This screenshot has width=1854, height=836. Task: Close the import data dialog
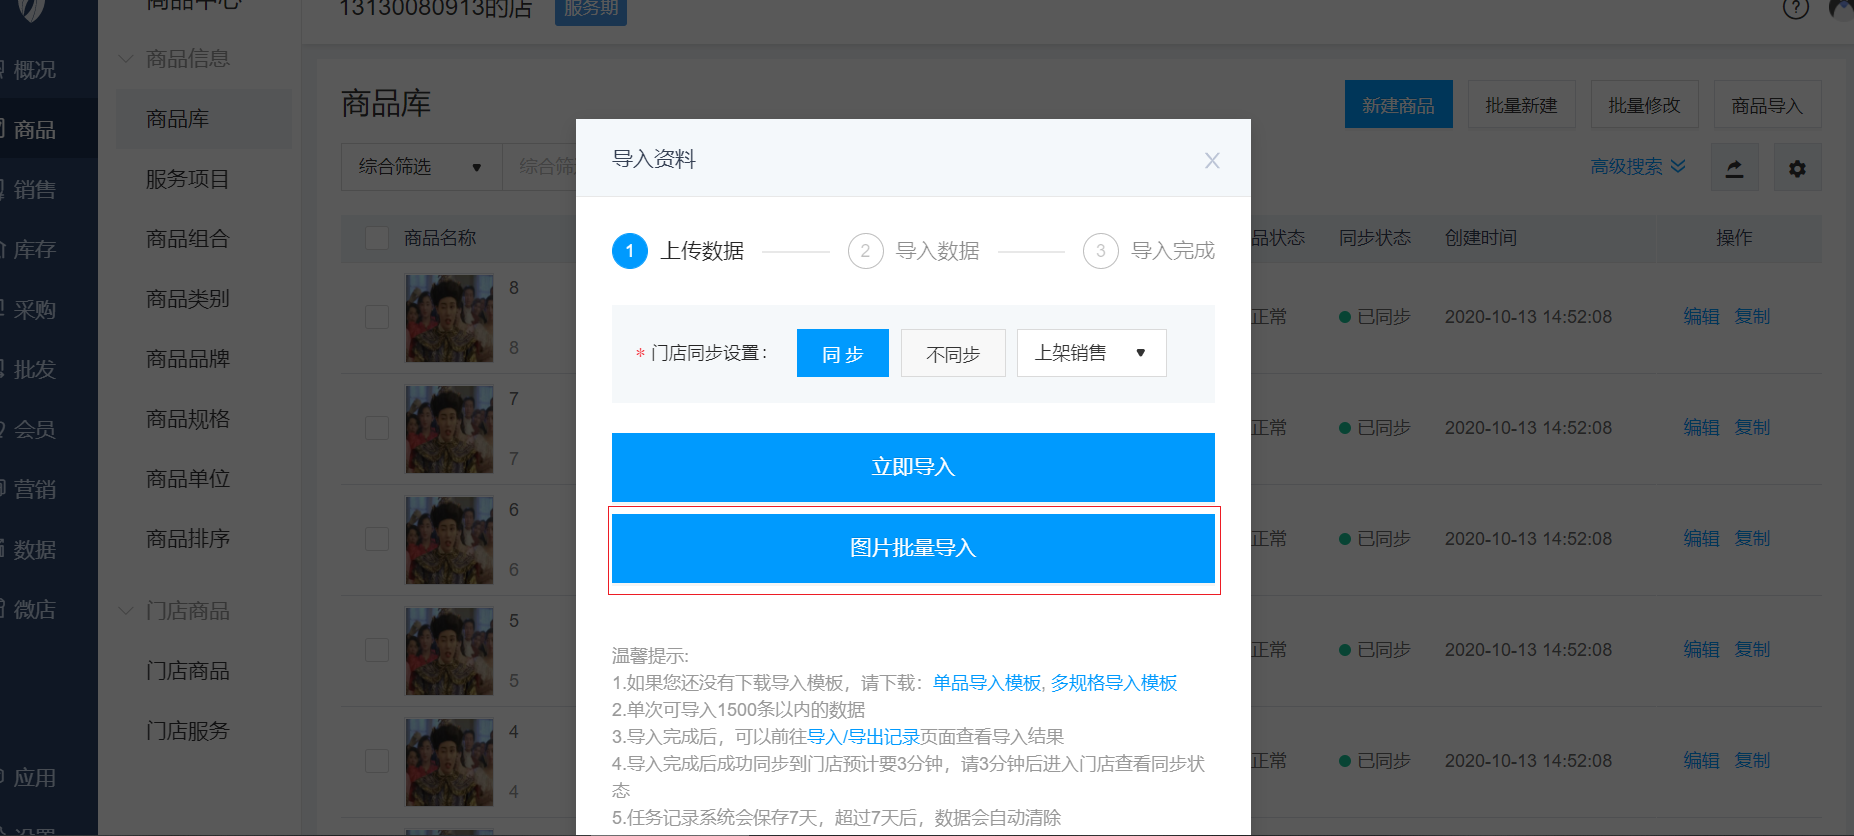point(1211,160)
